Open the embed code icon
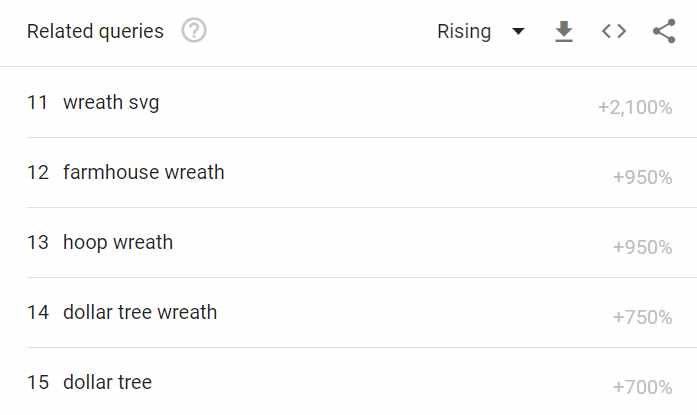697x415 pixels. point(614,31)
